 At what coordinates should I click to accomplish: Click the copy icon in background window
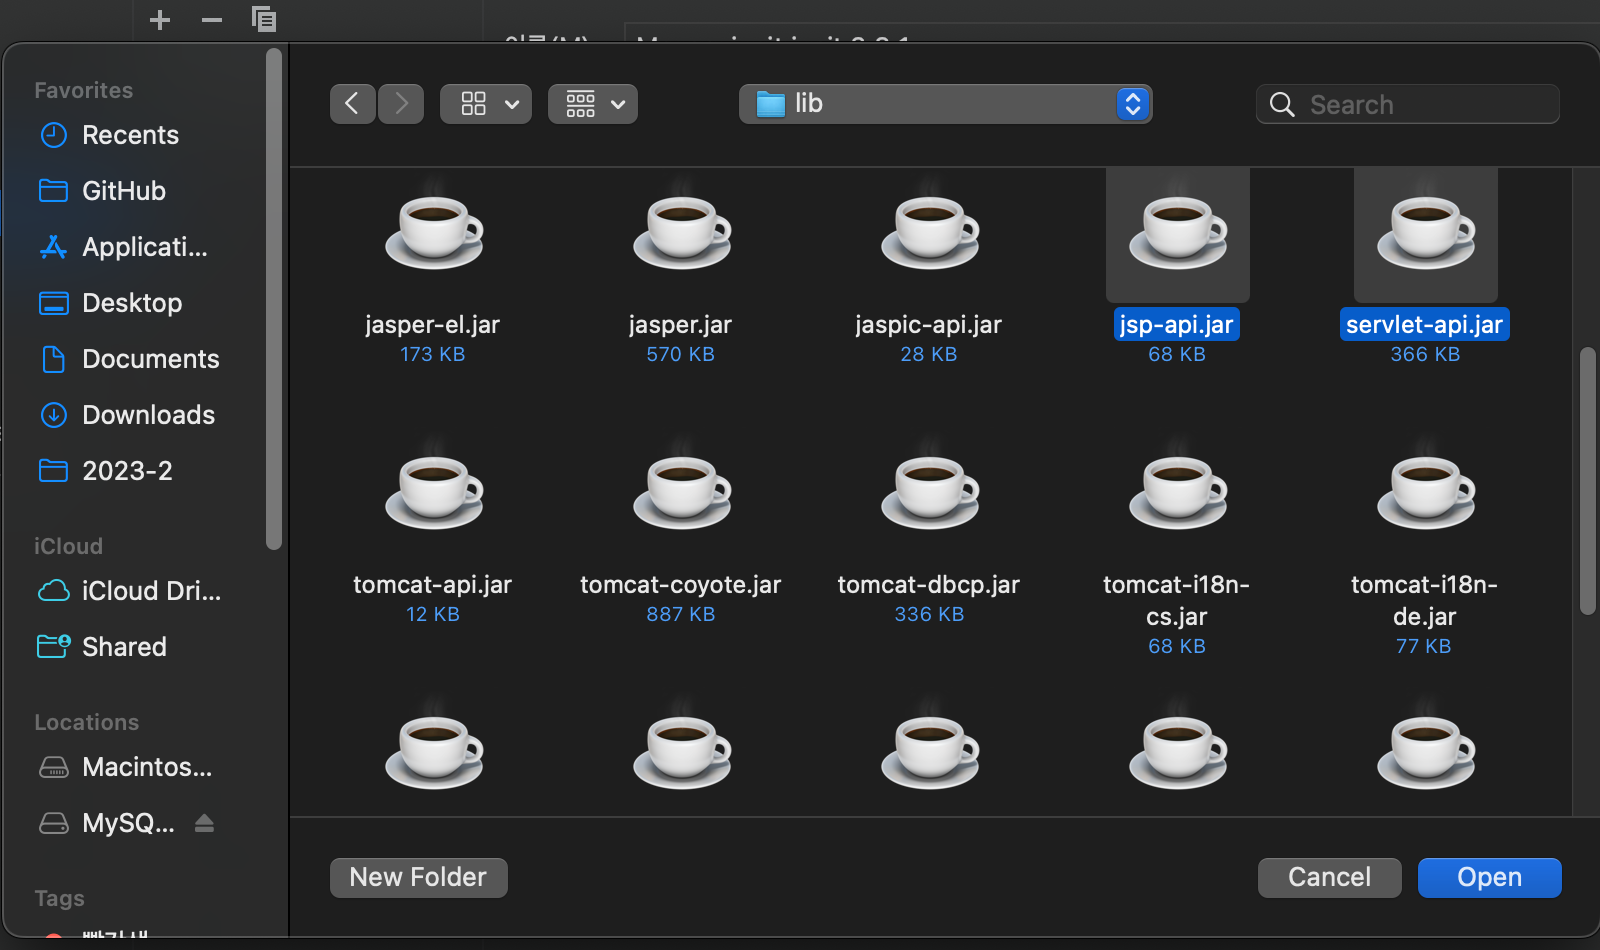point(264,19)
